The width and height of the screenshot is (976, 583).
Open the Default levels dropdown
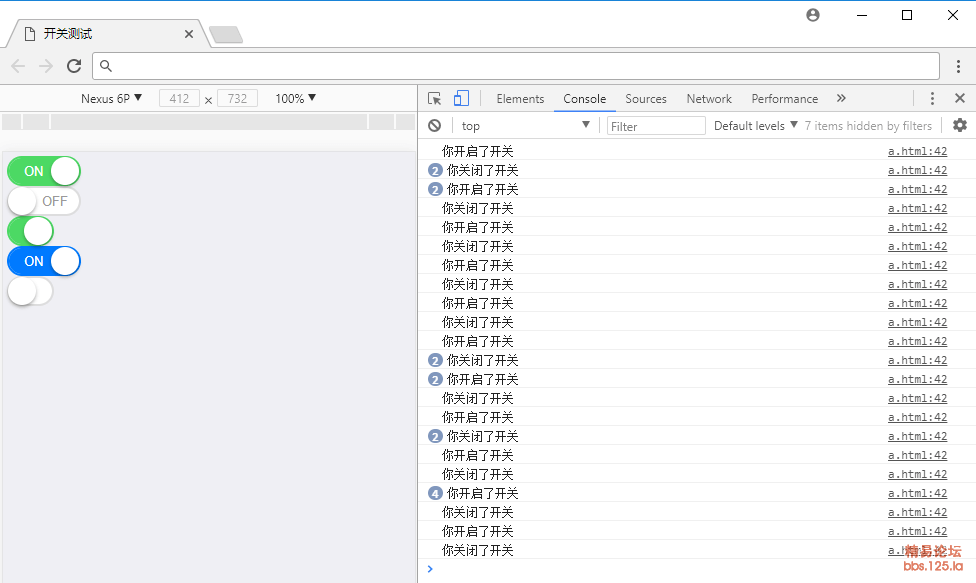tap(751, 125)
